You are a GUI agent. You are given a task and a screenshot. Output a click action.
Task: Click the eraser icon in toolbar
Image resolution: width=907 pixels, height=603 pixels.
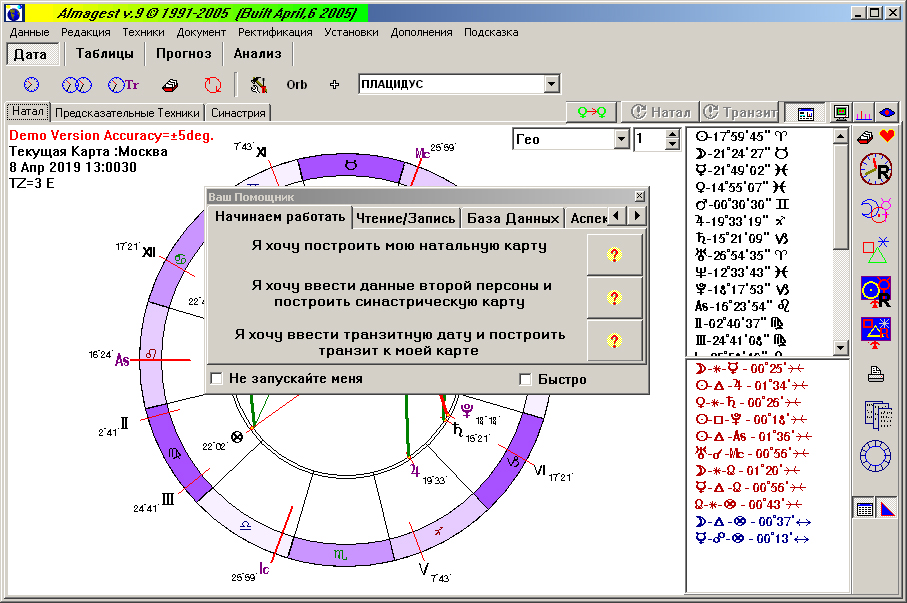(x=170, y=86)
